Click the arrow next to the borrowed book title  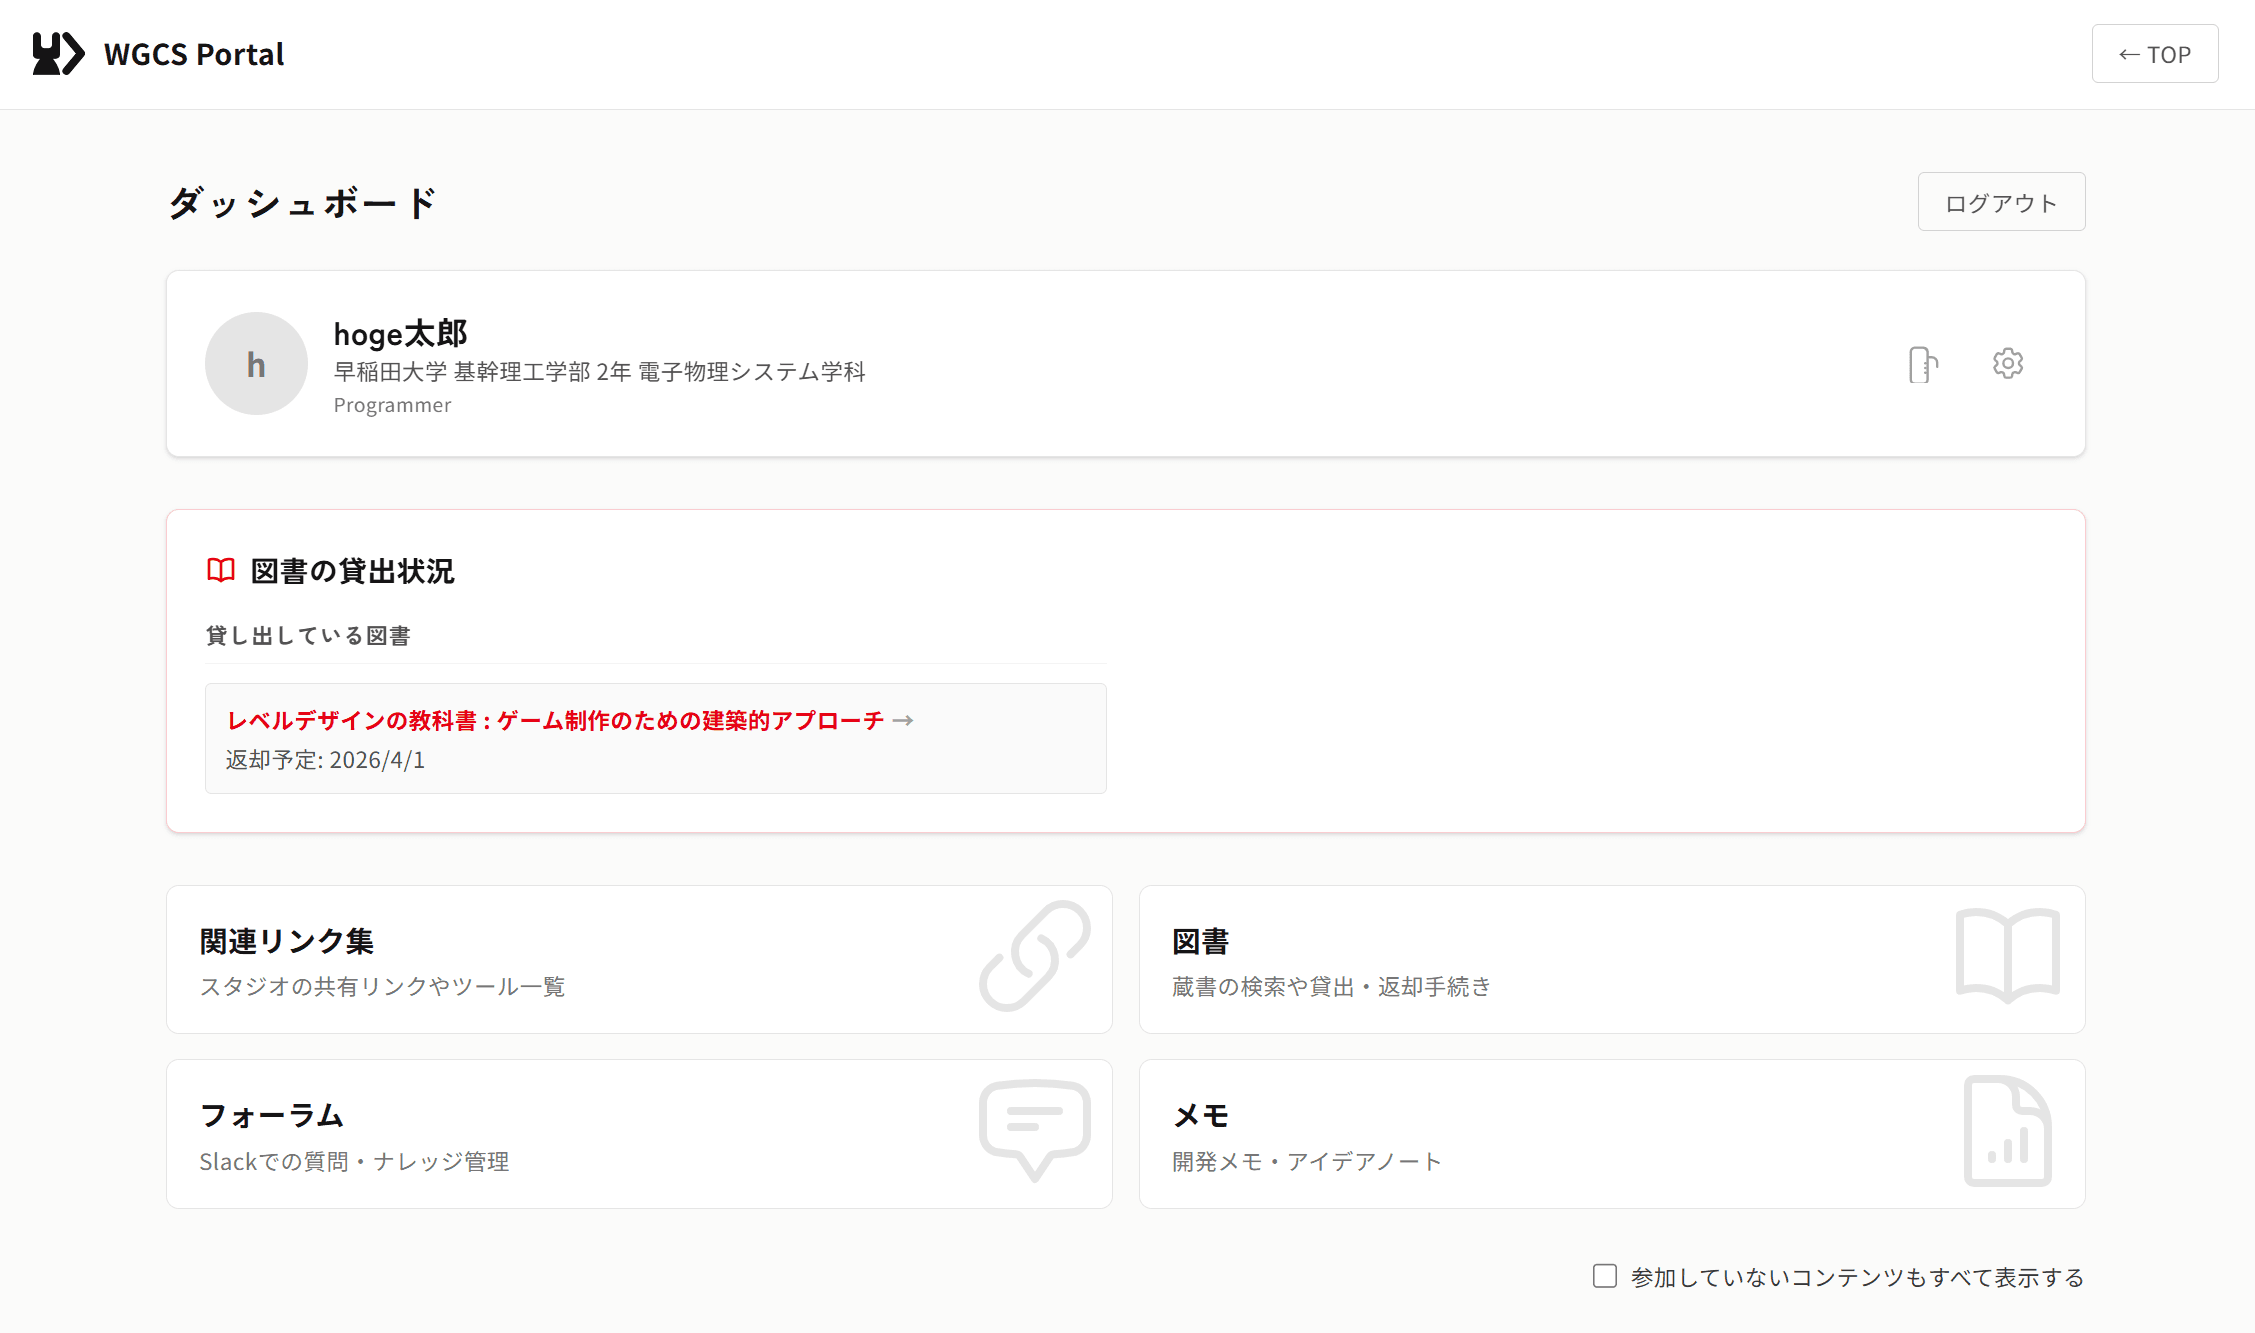[x=905, y=719]
